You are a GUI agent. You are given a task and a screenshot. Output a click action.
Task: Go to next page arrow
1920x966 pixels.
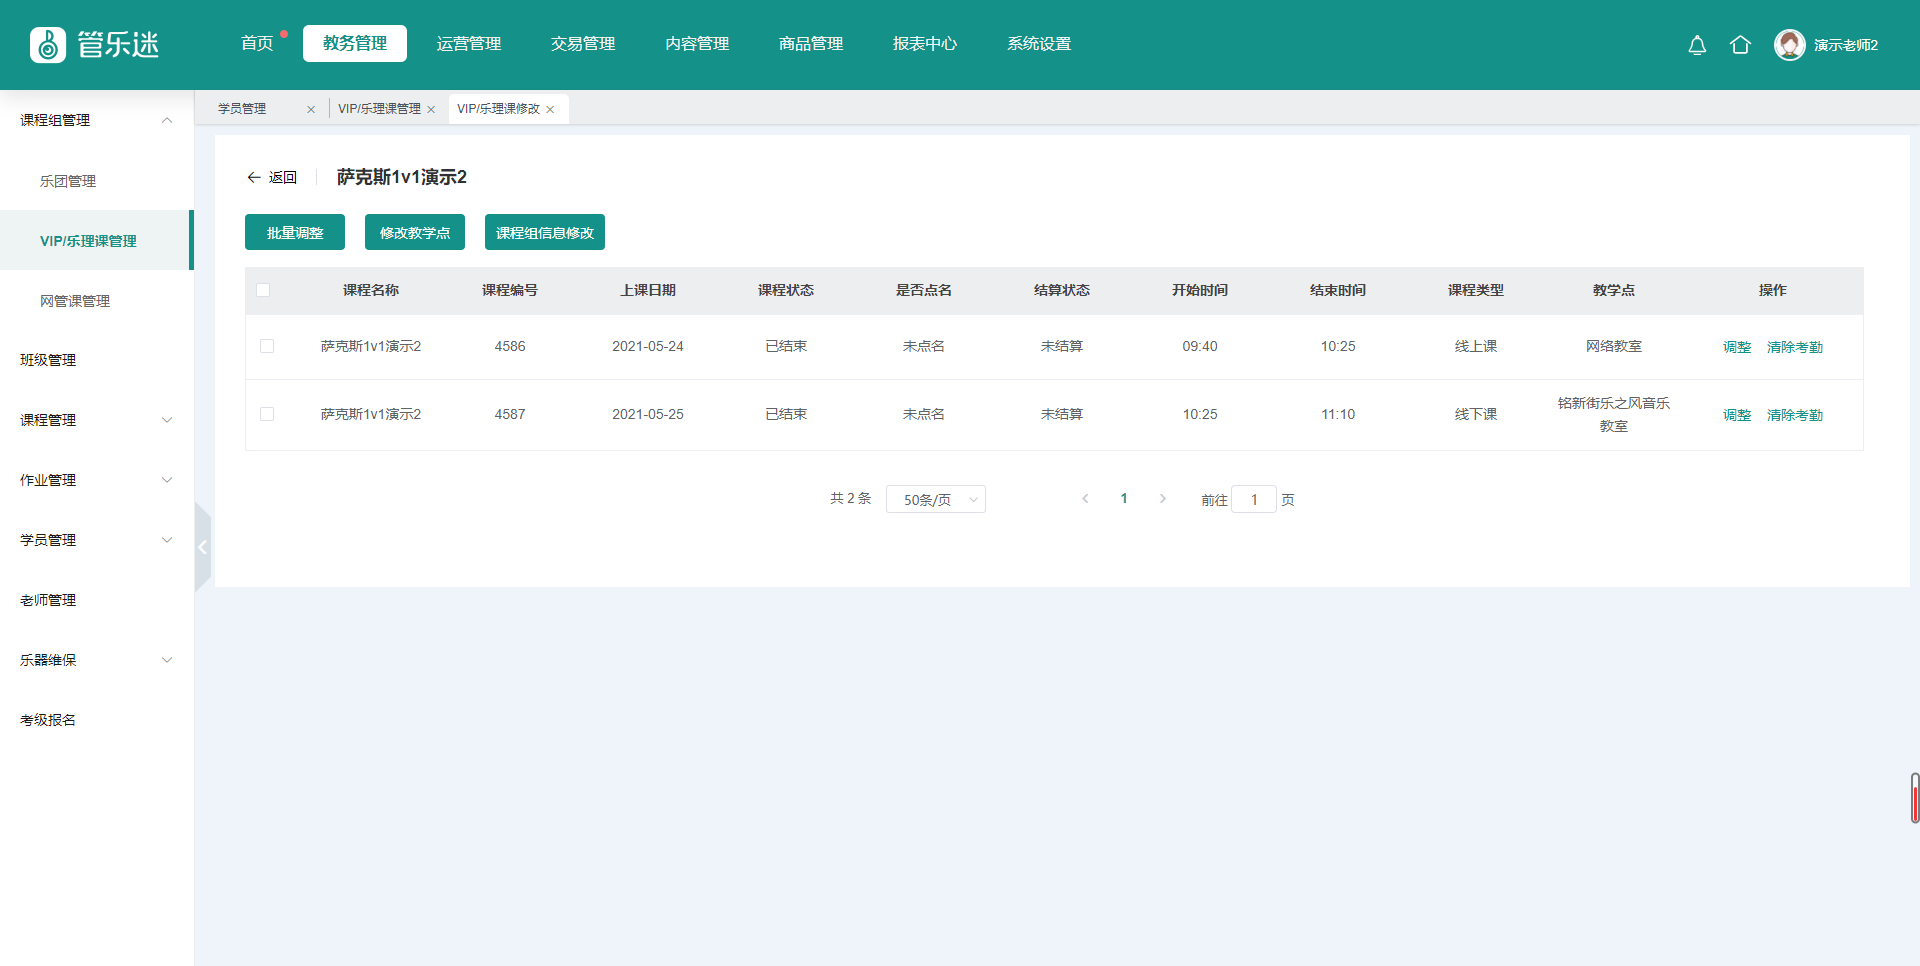[1162, 499]
